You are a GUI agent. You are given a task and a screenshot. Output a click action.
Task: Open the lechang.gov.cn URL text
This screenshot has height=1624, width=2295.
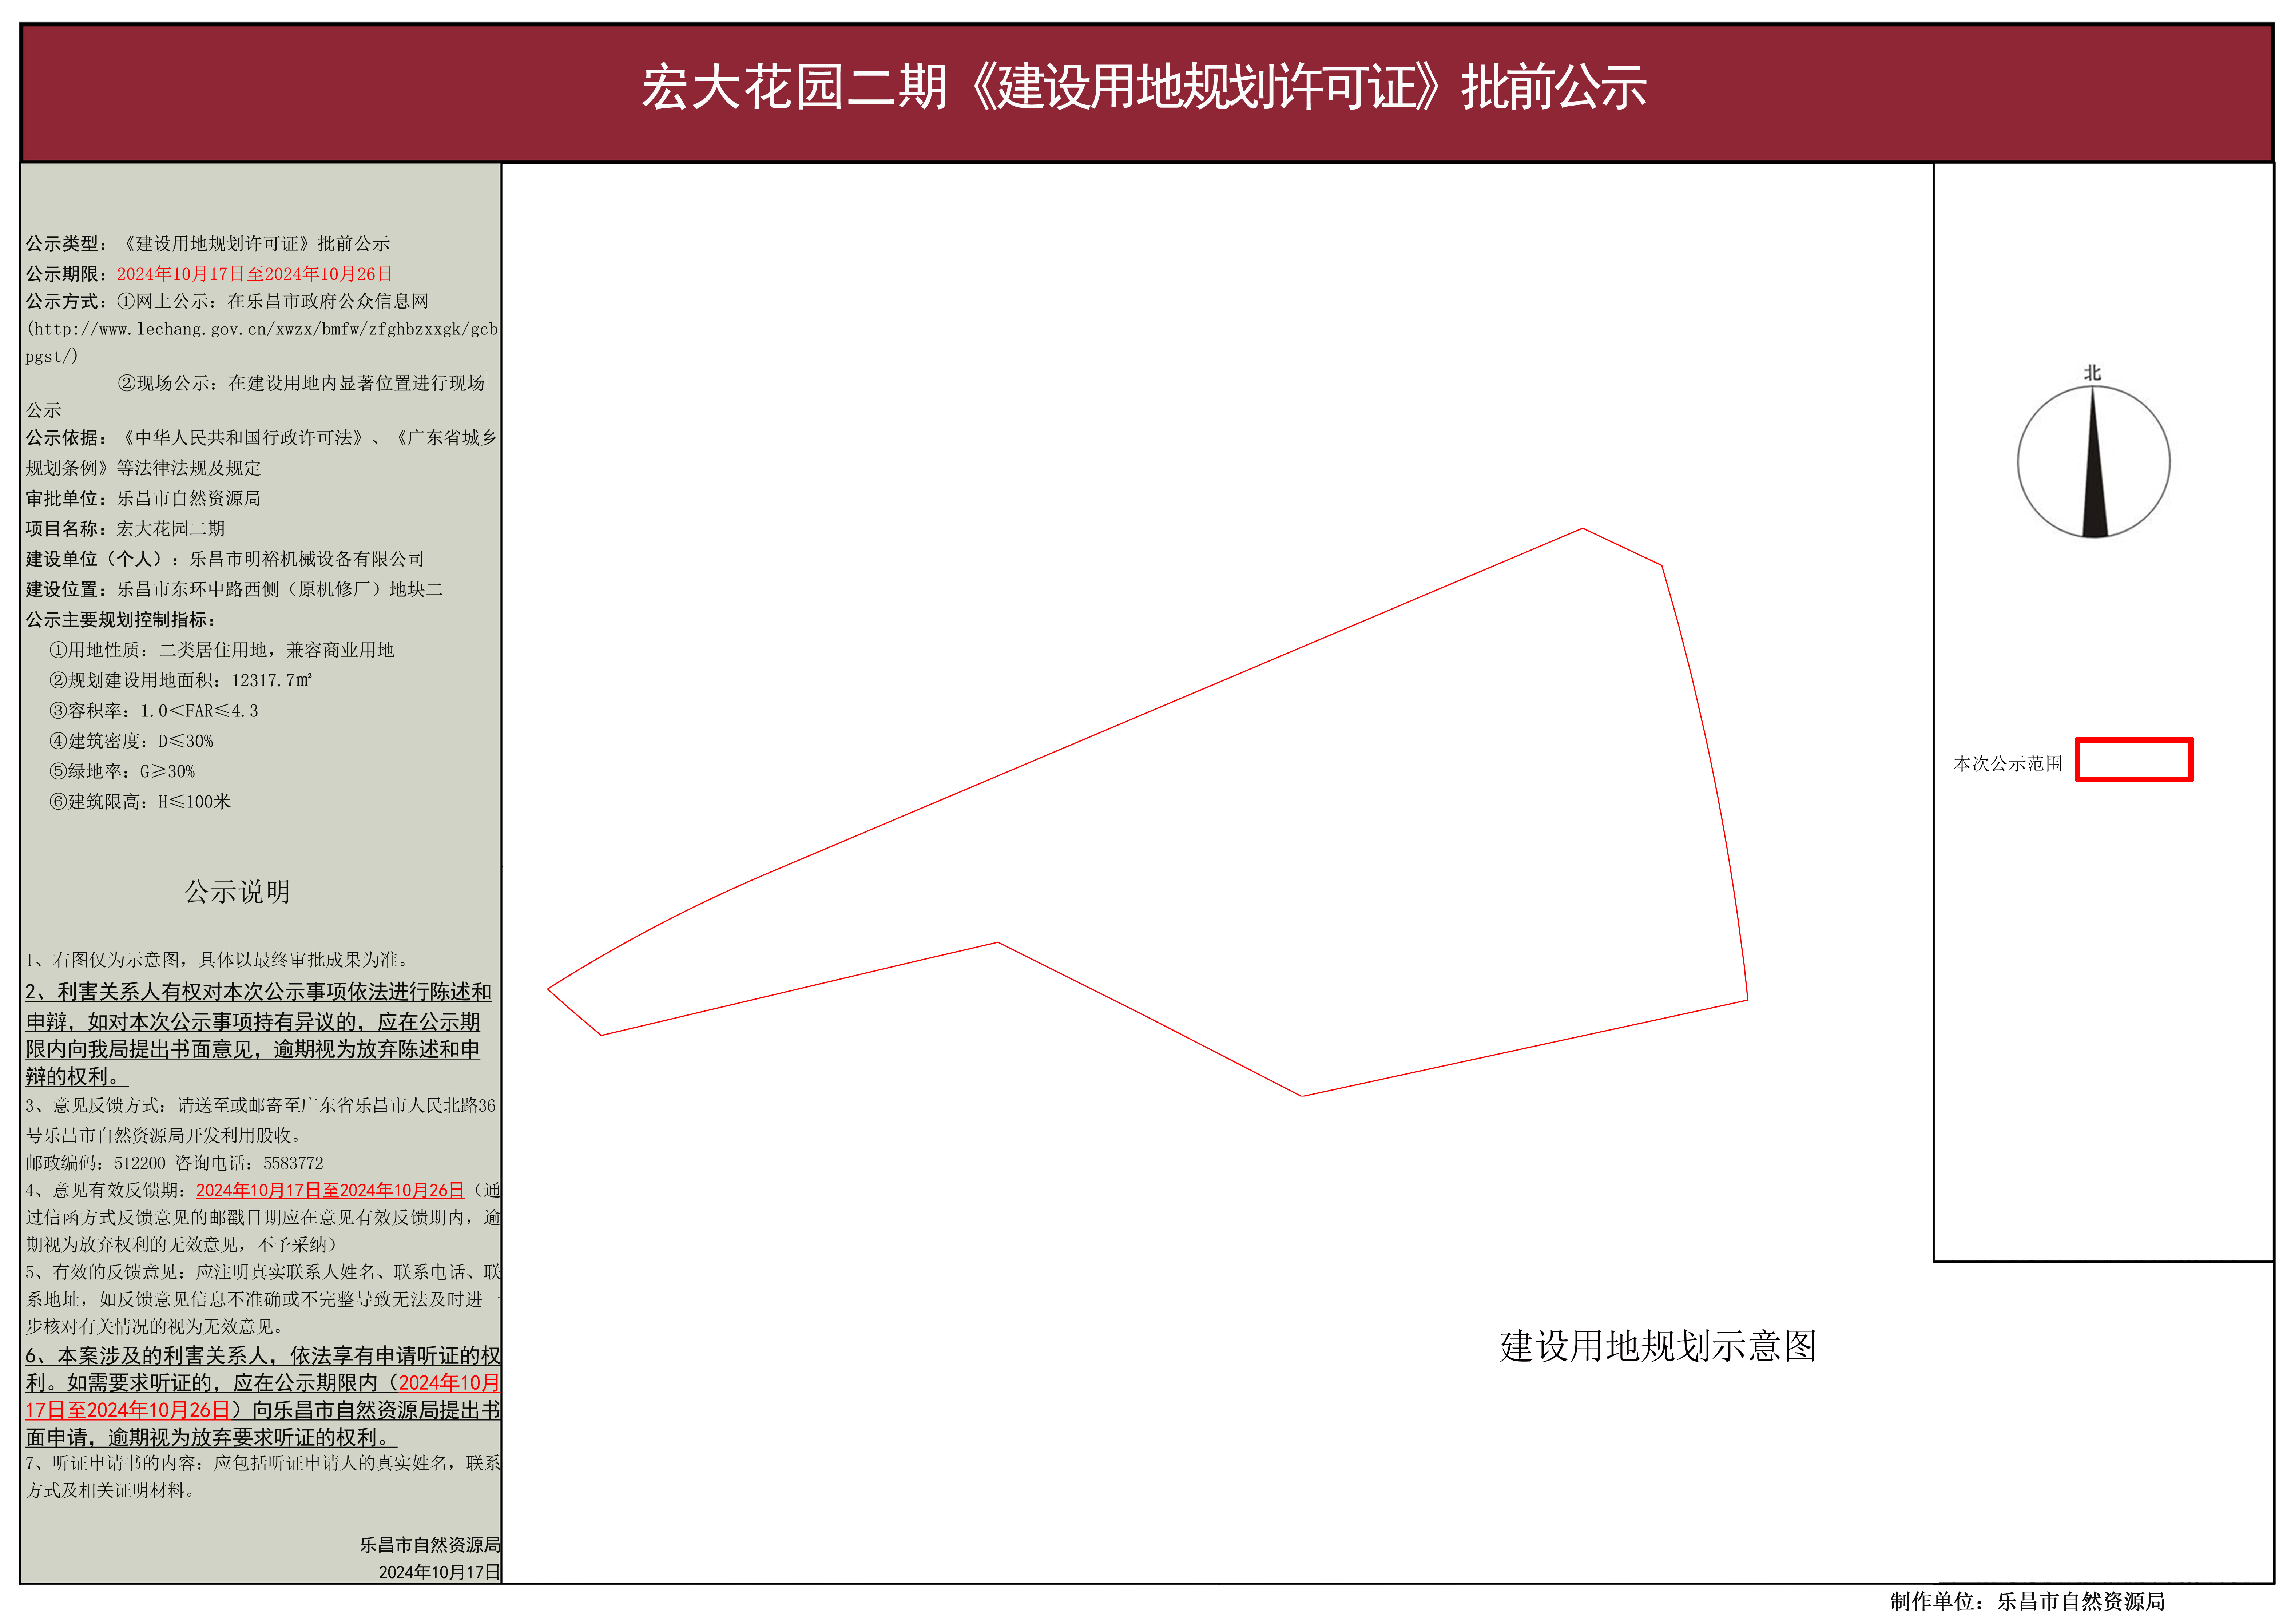pyautogui.click(x=262, y=342)
